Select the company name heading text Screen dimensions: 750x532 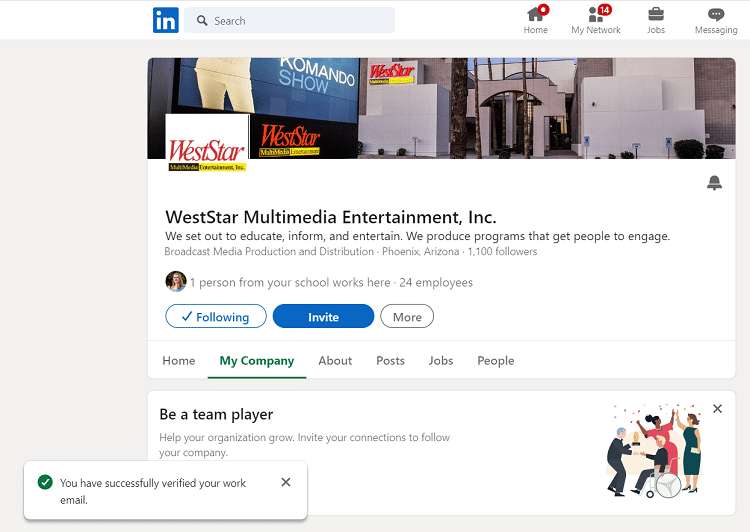click(x=331, y=217)
